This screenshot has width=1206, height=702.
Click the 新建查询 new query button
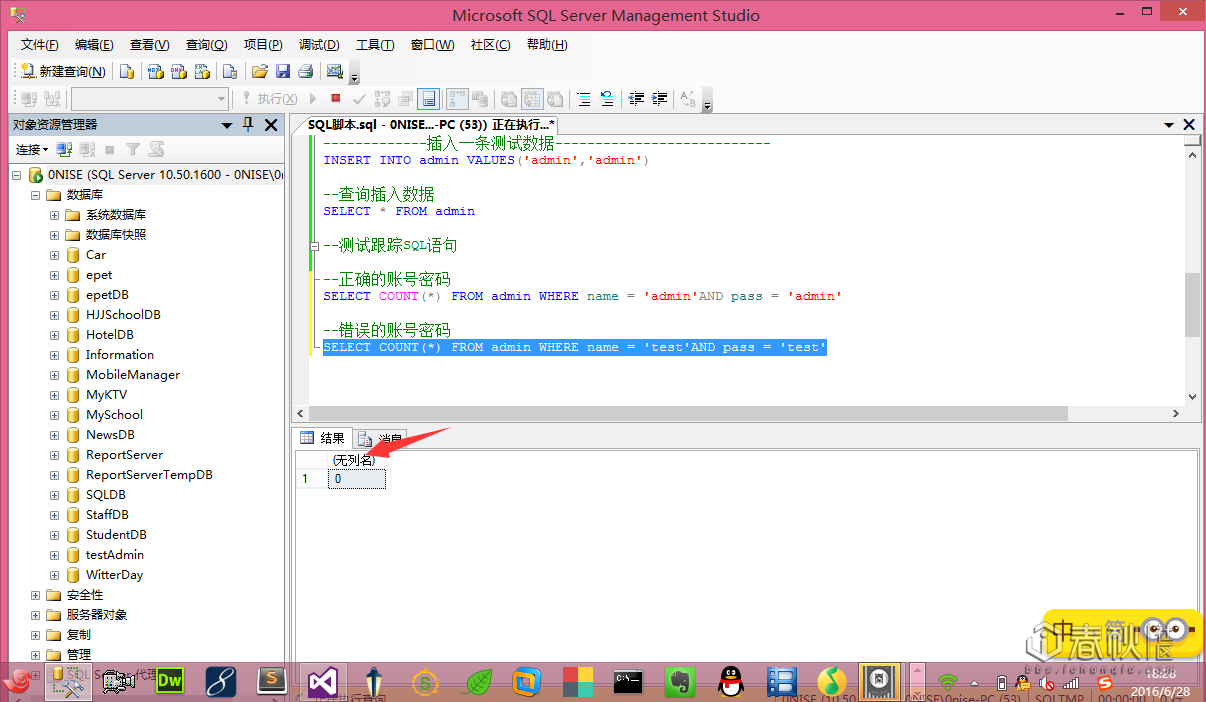click(63, 71)
